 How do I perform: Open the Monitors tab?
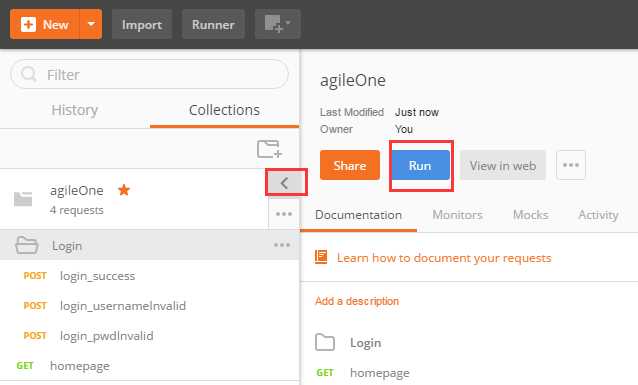click(x=457, y=214)
